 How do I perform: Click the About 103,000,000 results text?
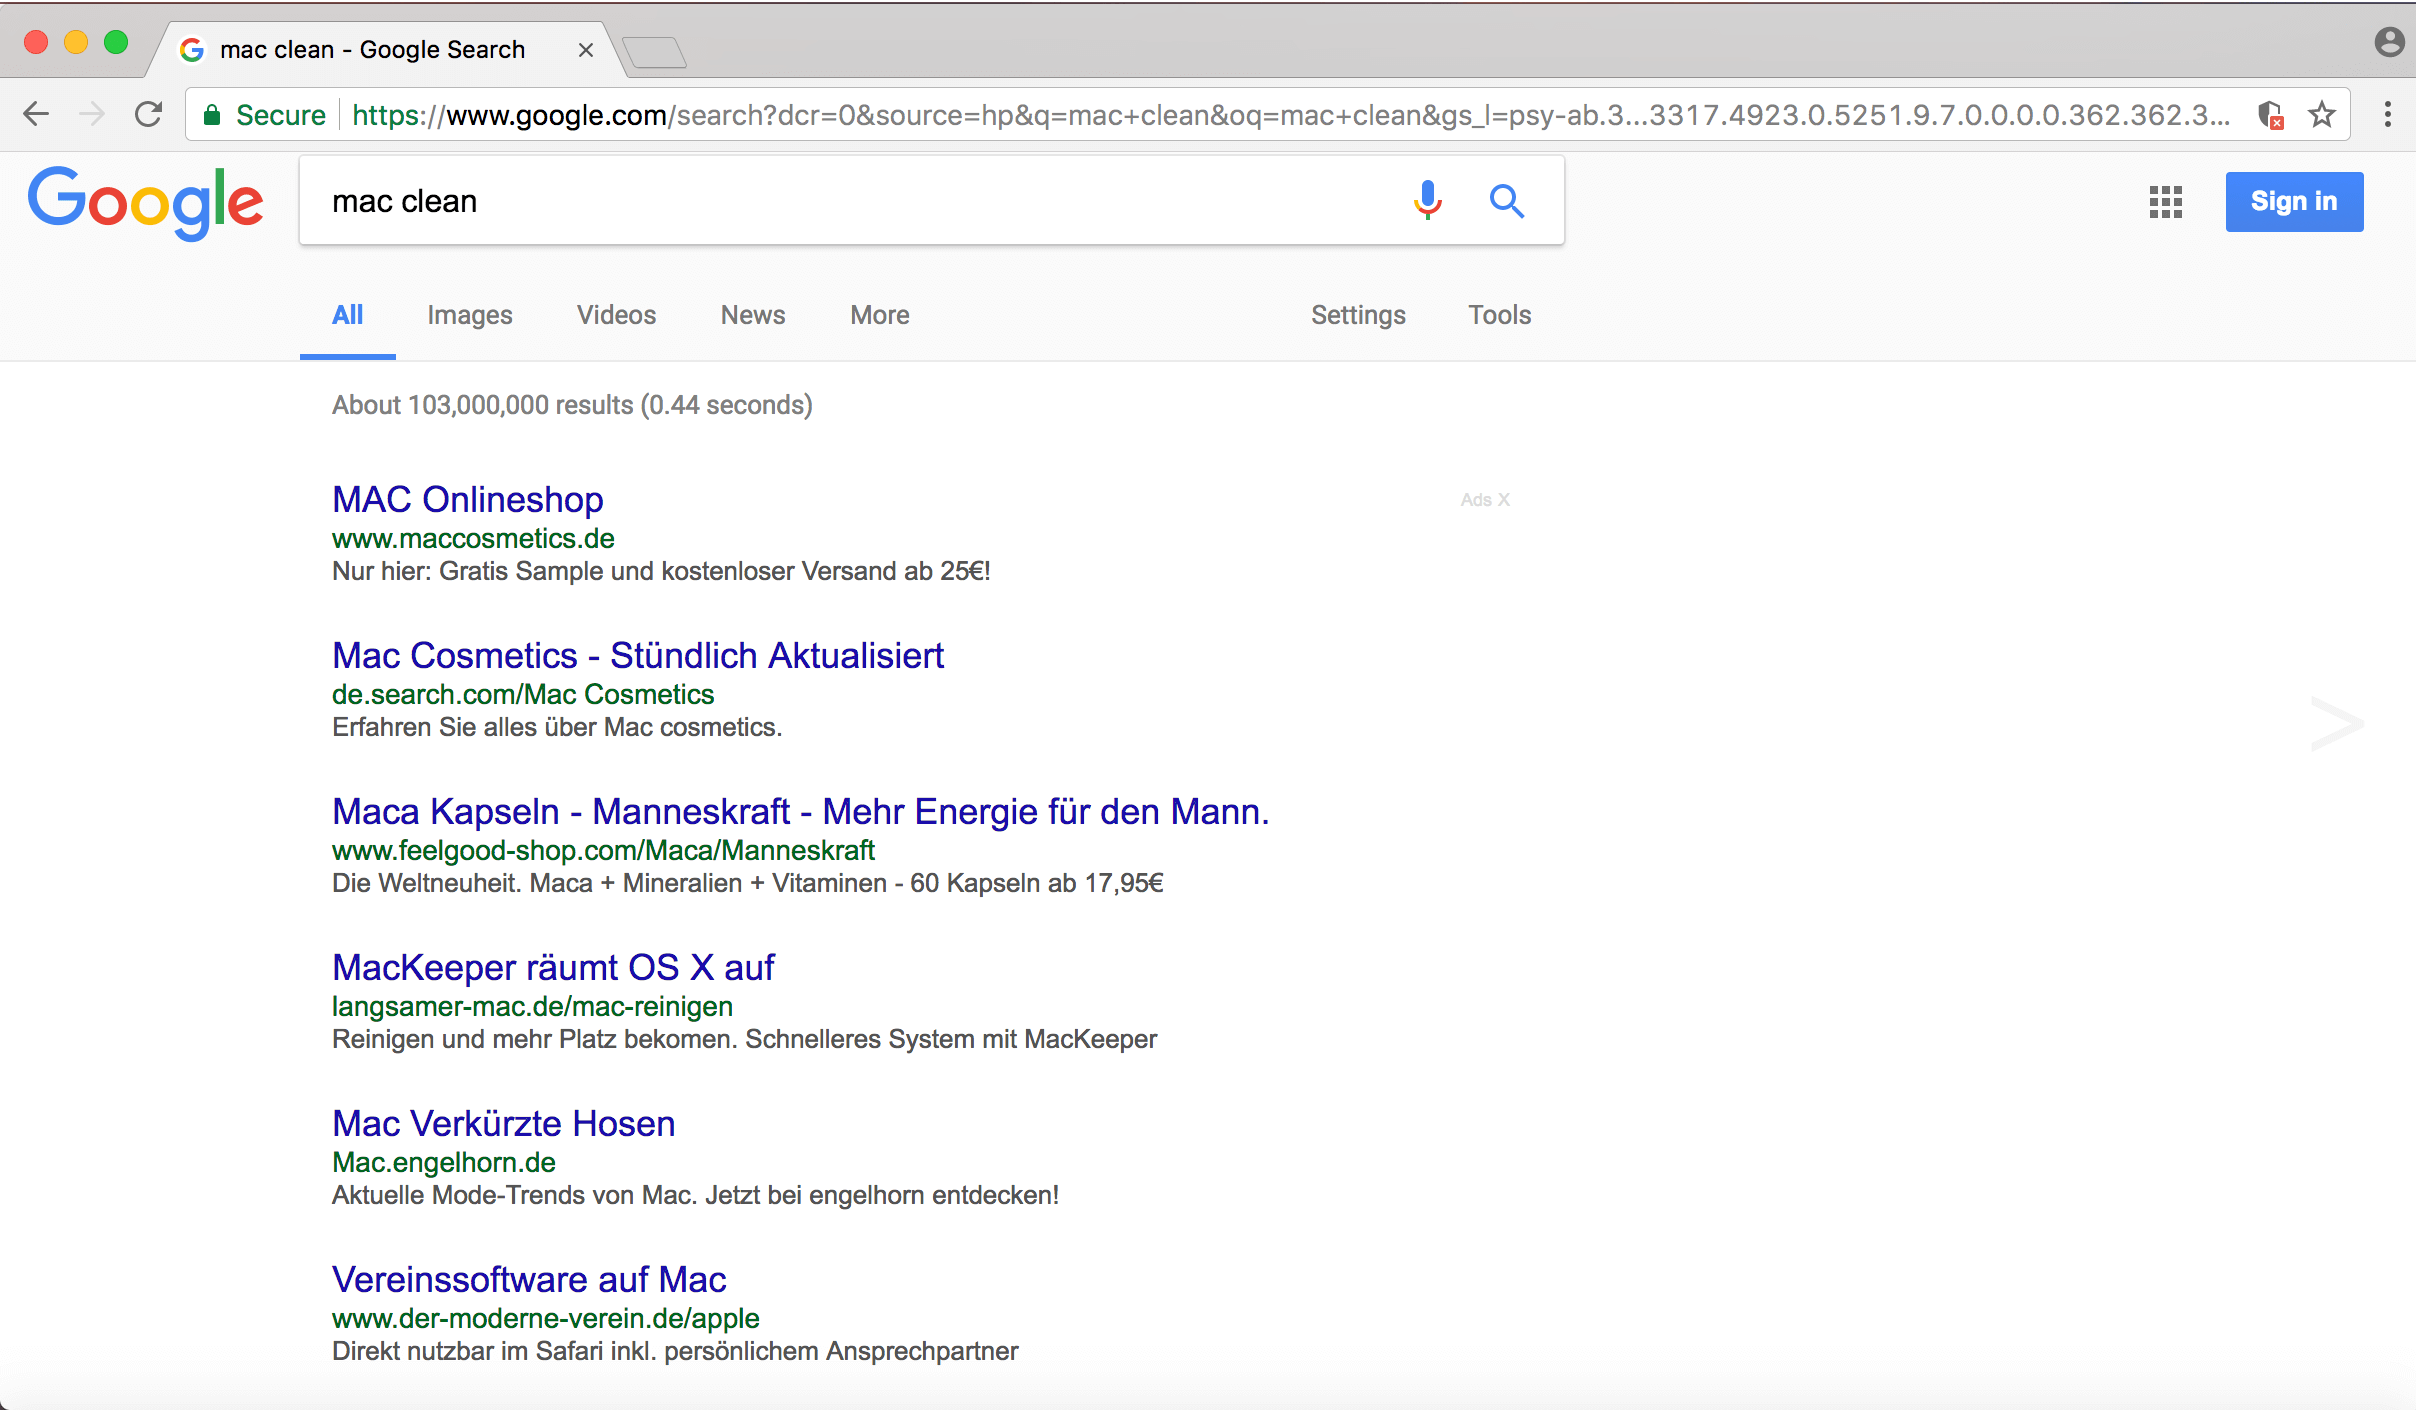pos(572,405)
